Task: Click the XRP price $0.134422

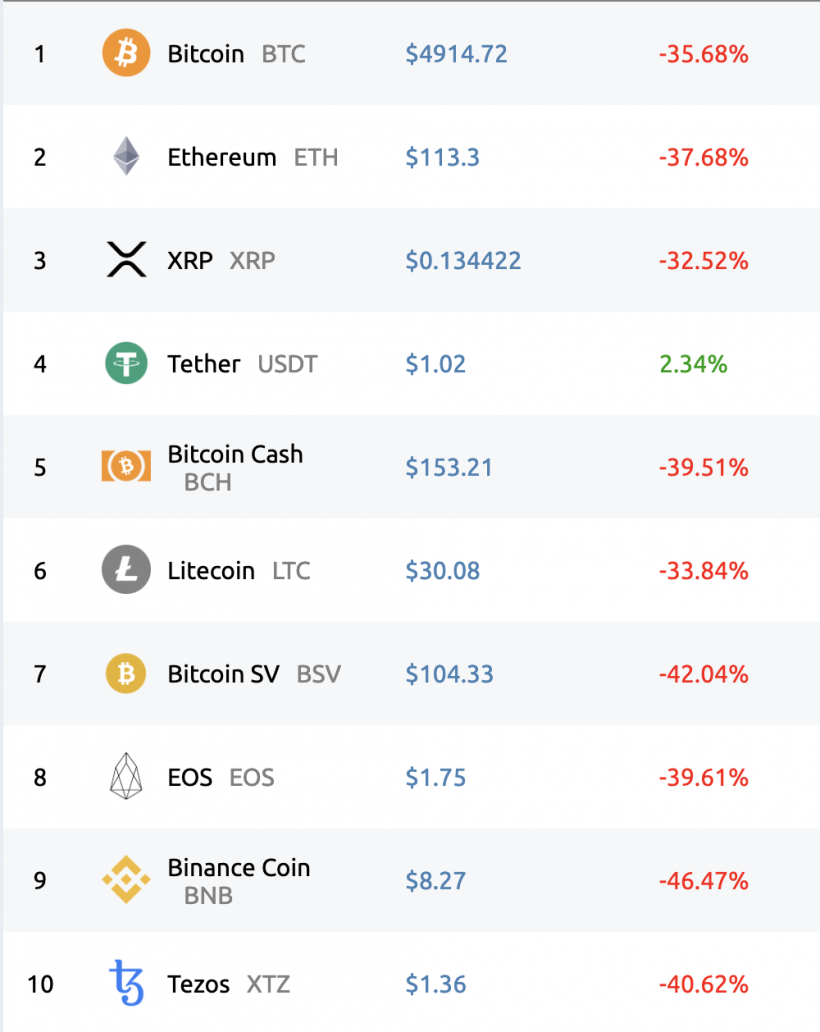Action: click(463, 260)
